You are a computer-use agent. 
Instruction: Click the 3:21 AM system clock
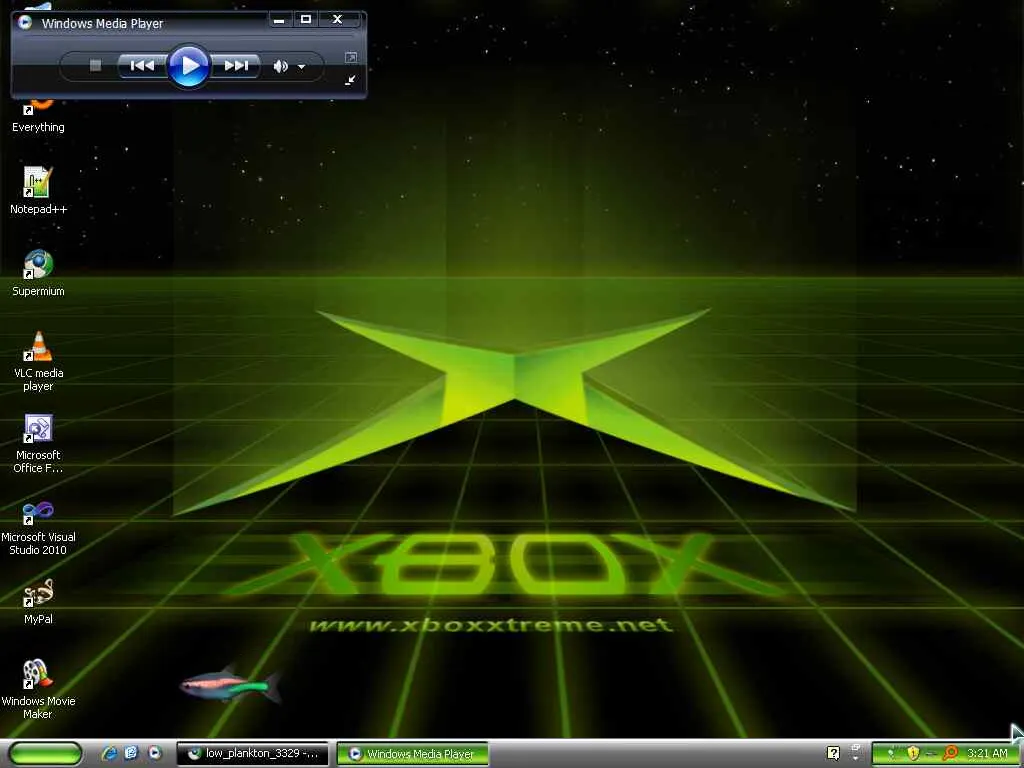[987, 753]
